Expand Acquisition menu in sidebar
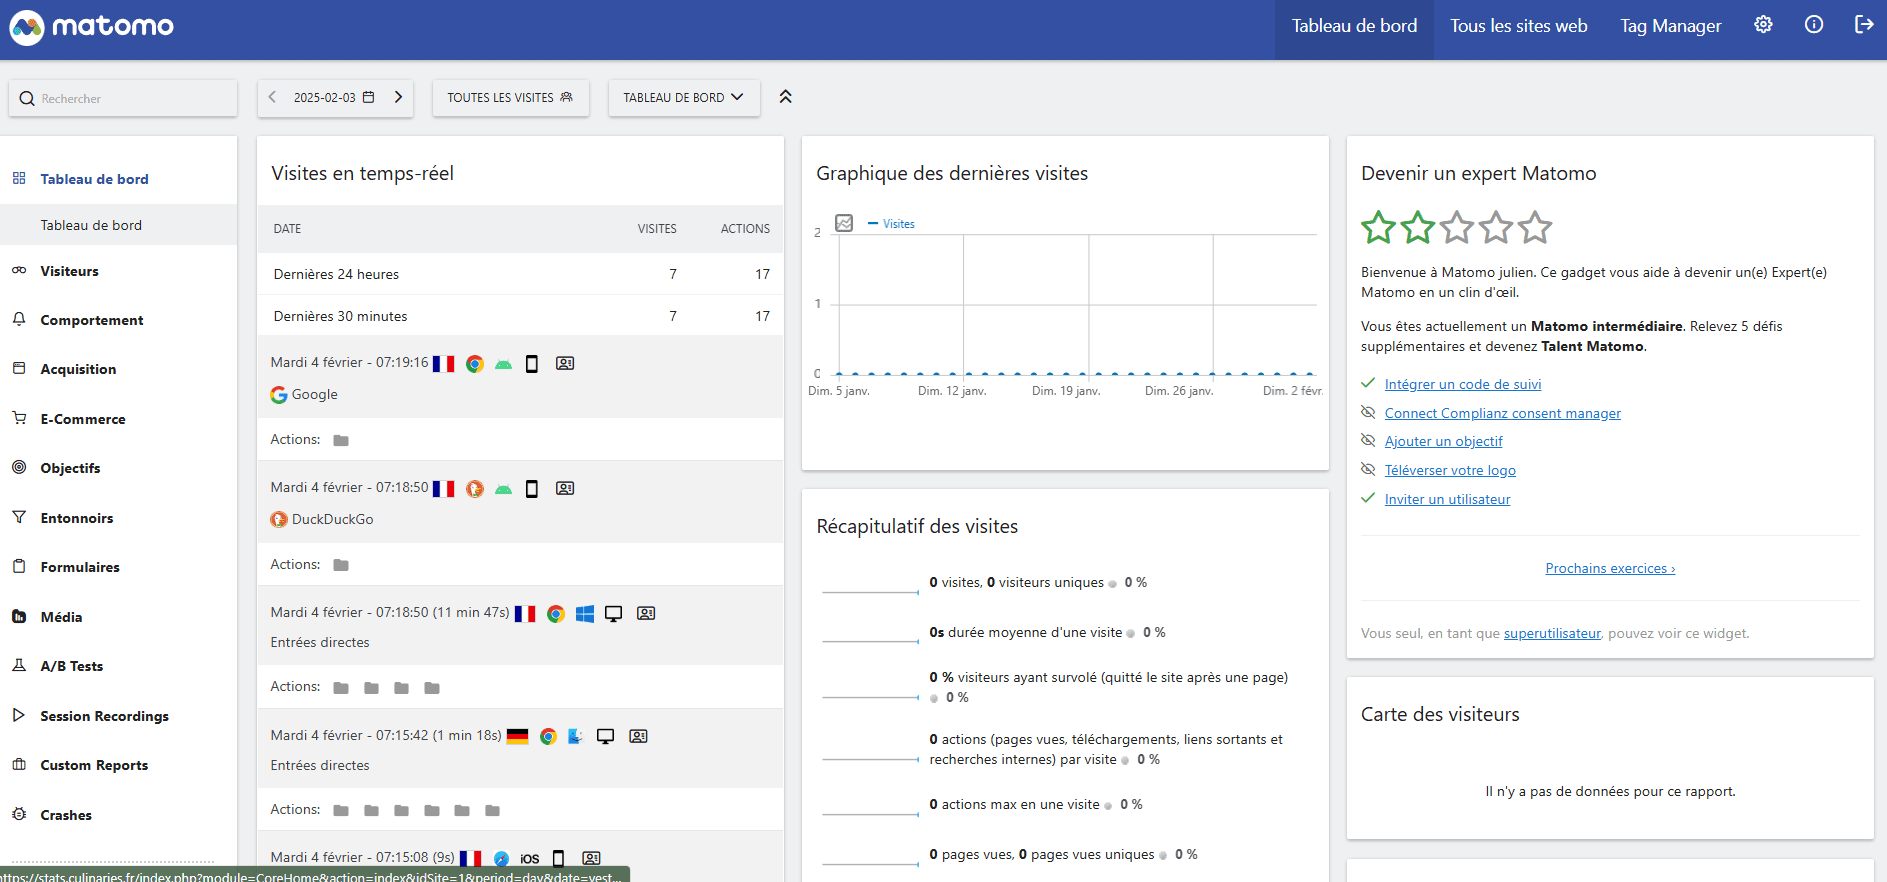This screenshot has height=882, width=1887. click(78, 369)
